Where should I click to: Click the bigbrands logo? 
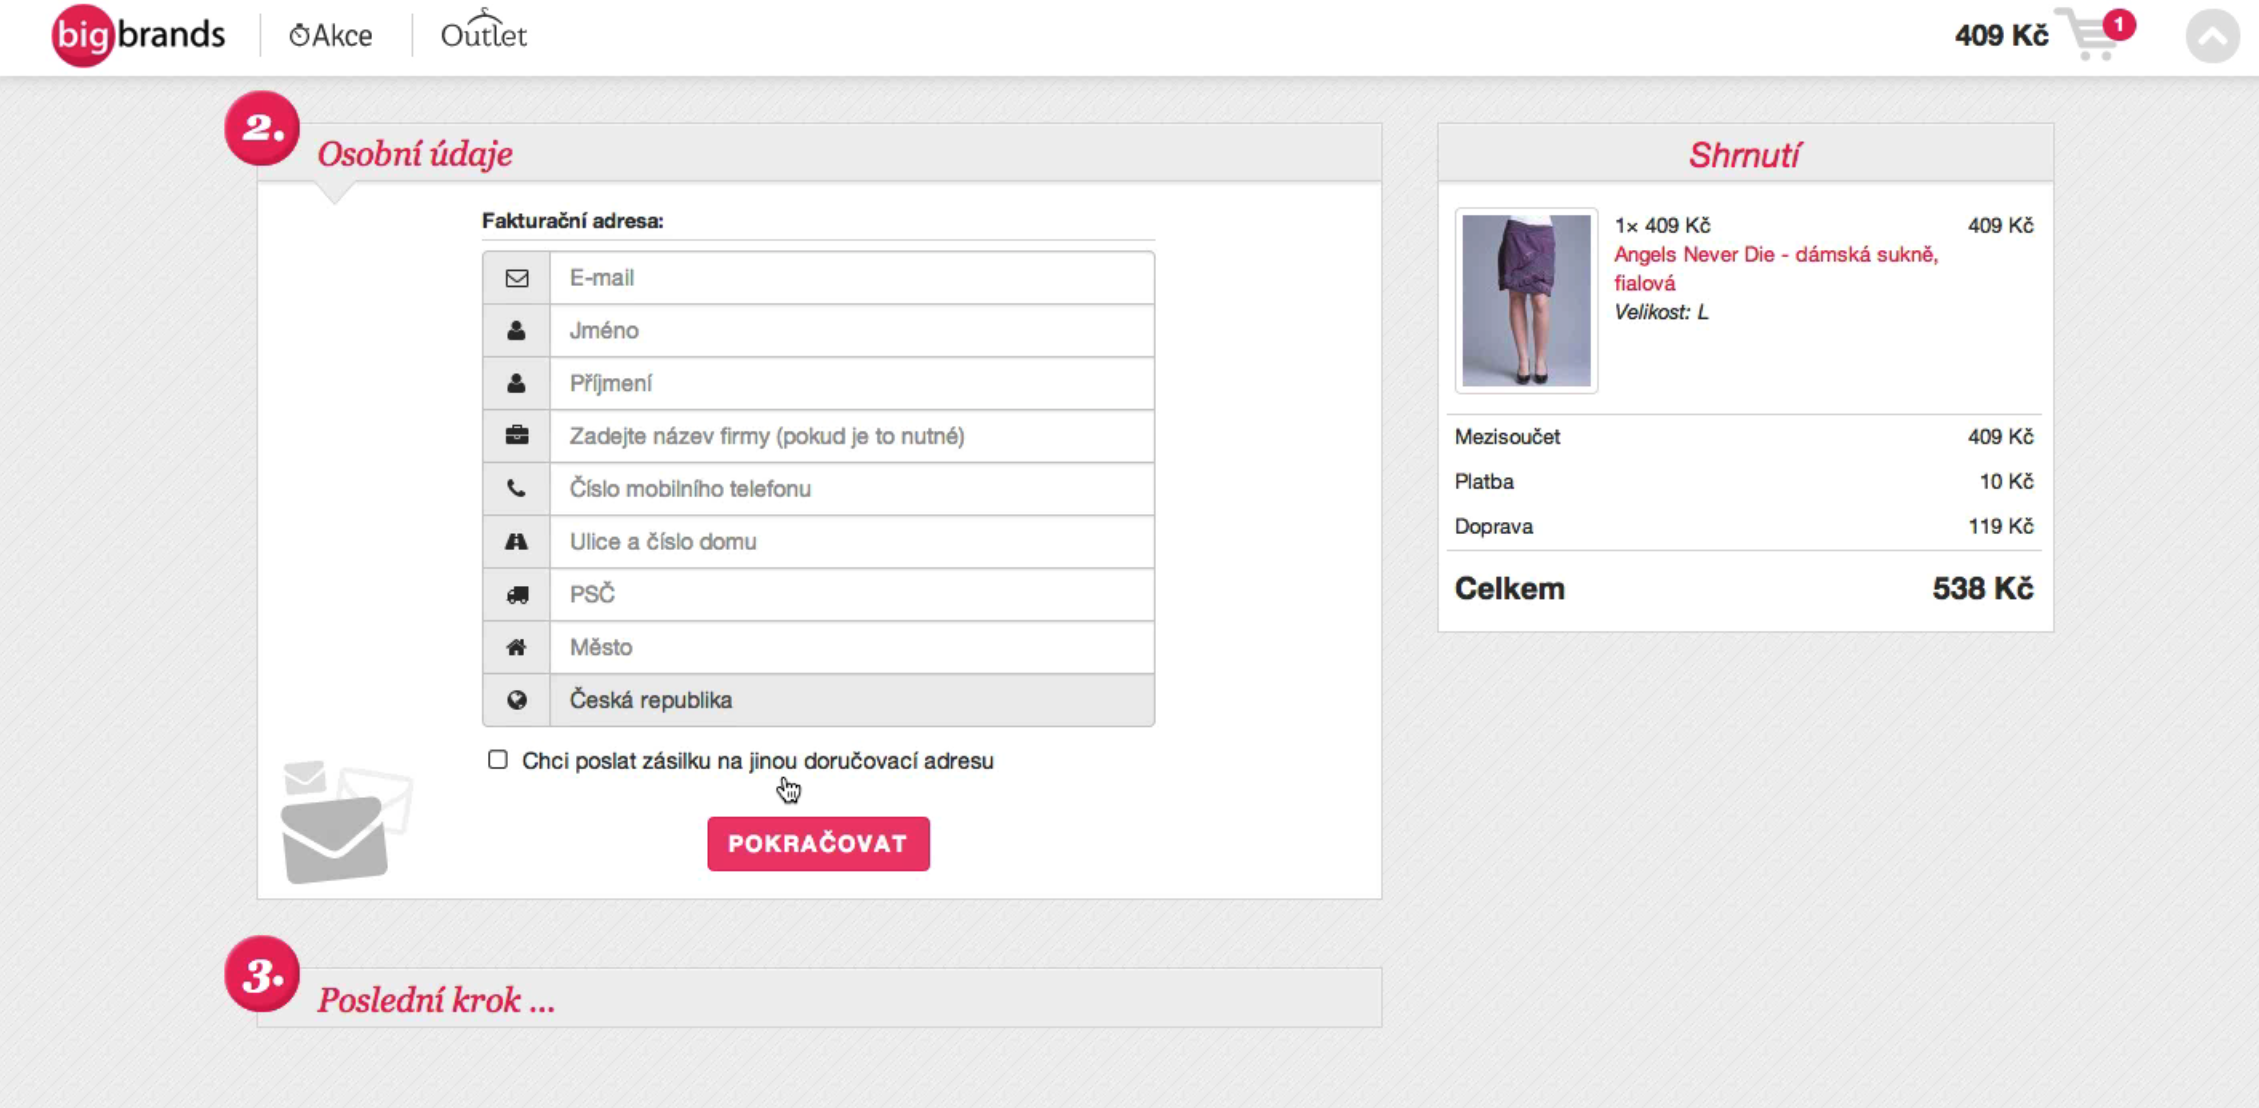[x=138, y=35]
